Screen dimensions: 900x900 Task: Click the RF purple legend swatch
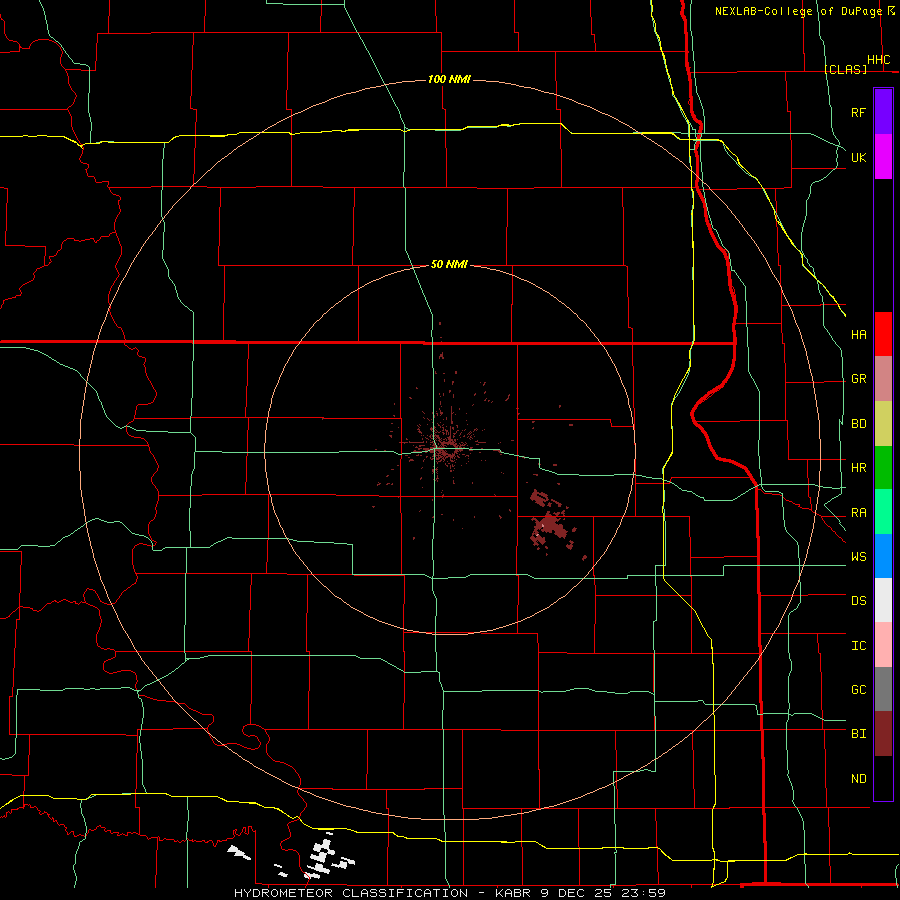tap(883, 111)
